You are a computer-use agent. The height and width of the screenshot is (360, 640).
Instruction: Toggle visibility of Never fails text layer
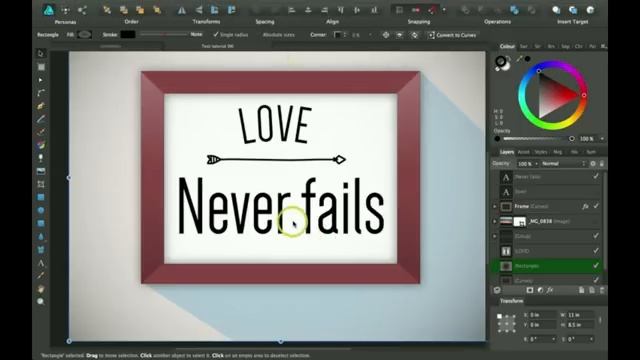pyautogui.click(x=596, y=176)
